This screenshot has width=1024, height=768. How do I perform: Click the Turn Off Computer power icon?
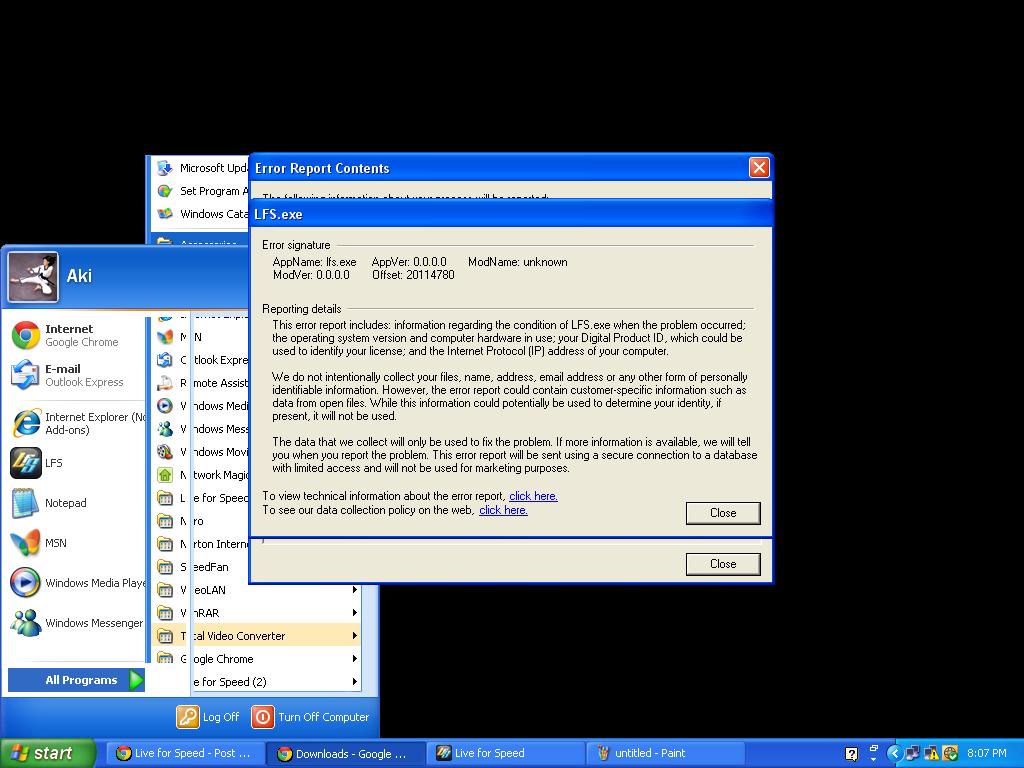tap(263, 716)
